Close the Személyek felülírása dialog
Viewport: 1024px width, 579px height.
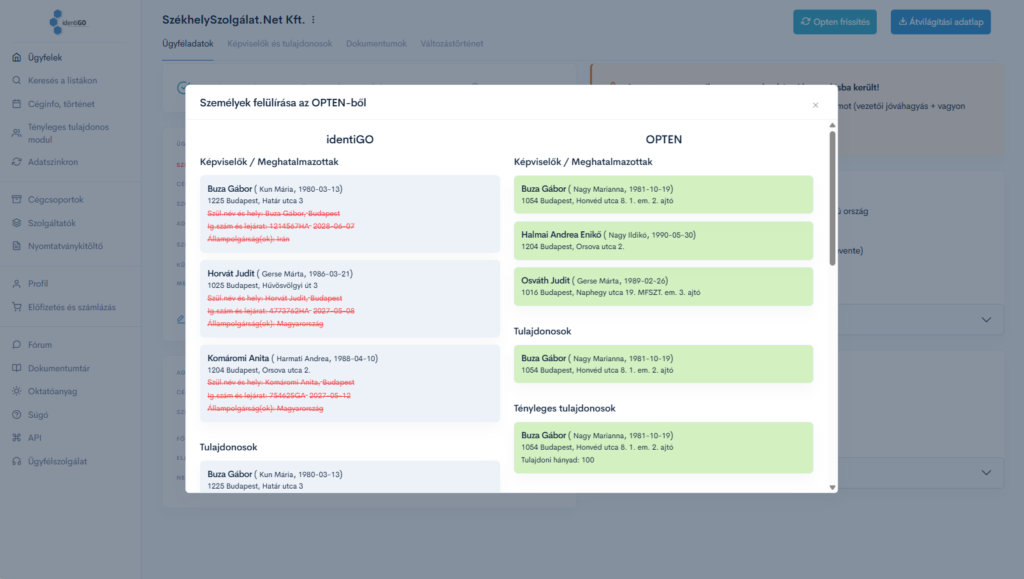(815, 105)
